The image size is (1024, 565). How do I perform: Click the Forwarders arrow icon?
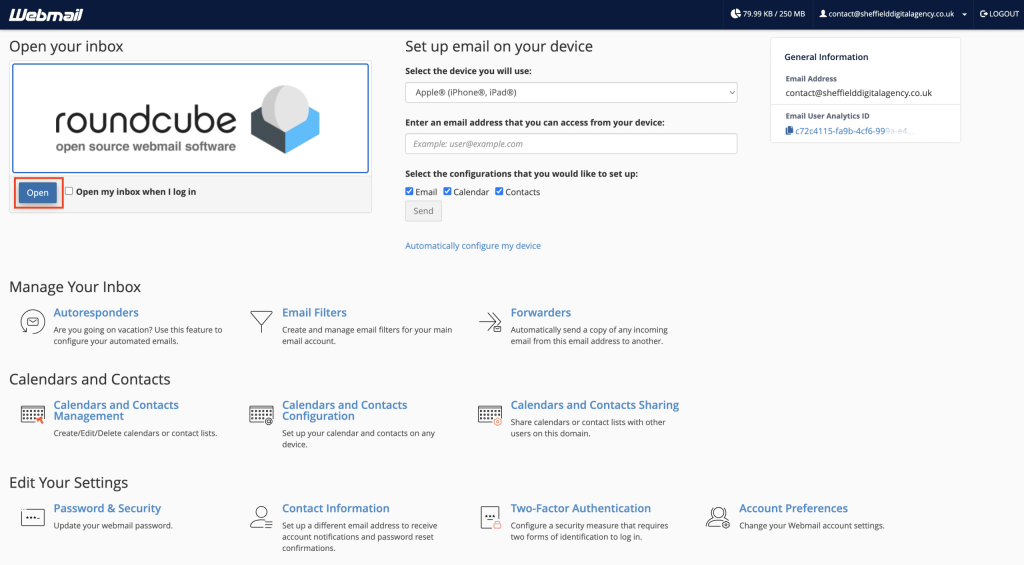[490, 321]
